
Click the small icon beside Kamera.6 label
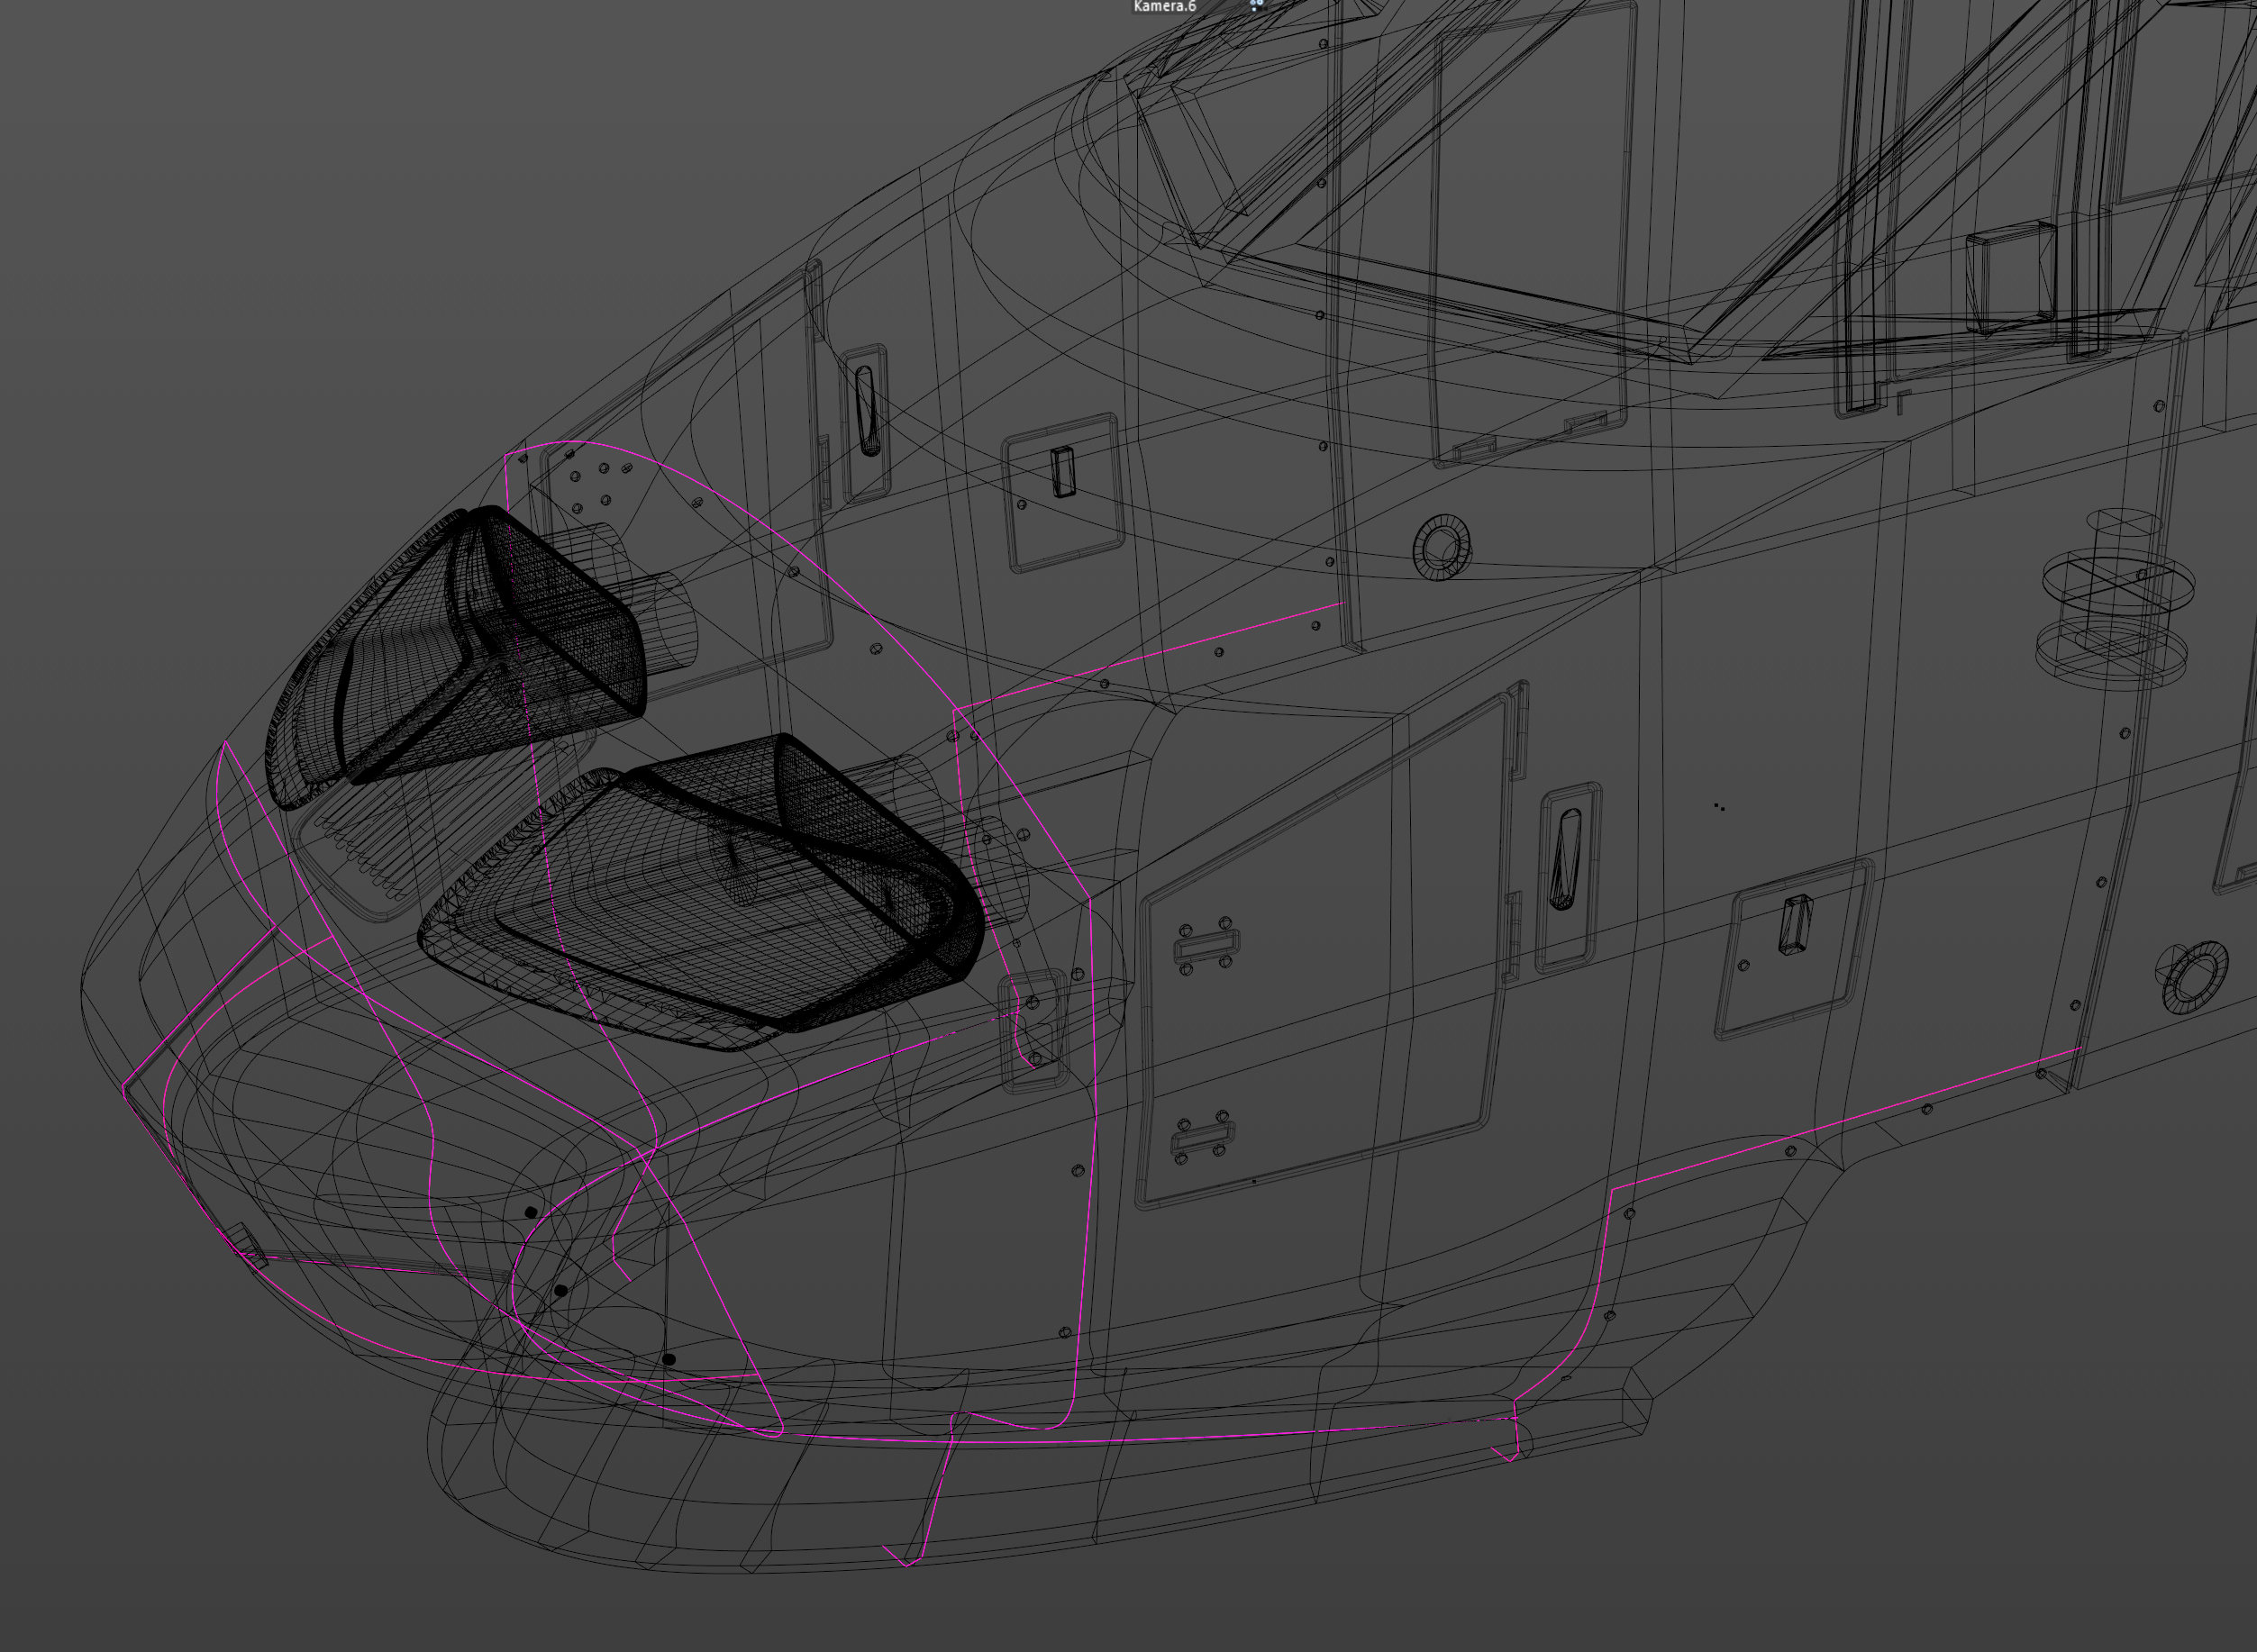pyautogui.click(x=1256, y=5)
